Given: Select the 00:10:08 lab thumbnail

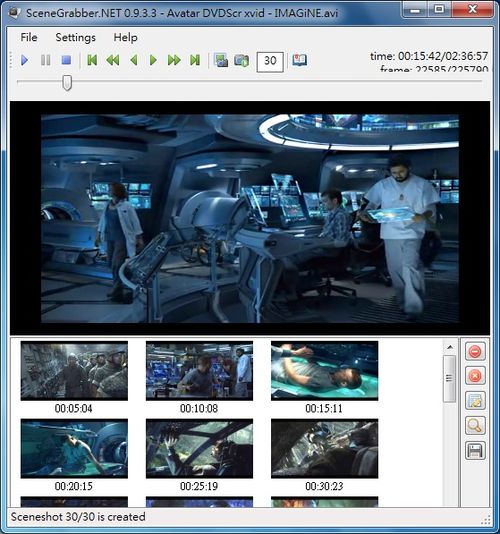Looking at the screenshot, I should click(x=199, y=371).
